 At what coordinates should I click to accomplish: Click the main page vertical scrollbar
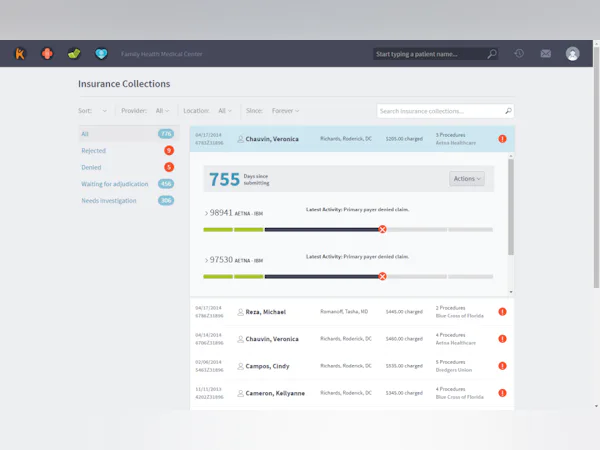596,167
